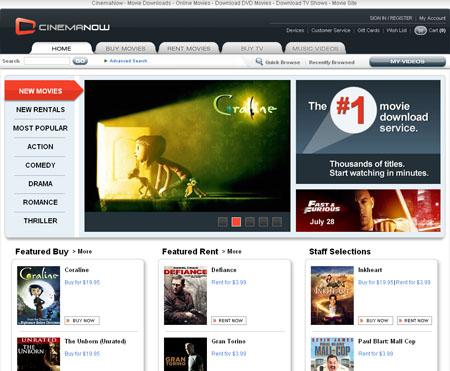Click inside the Search text field

click(x=47, y=61)
